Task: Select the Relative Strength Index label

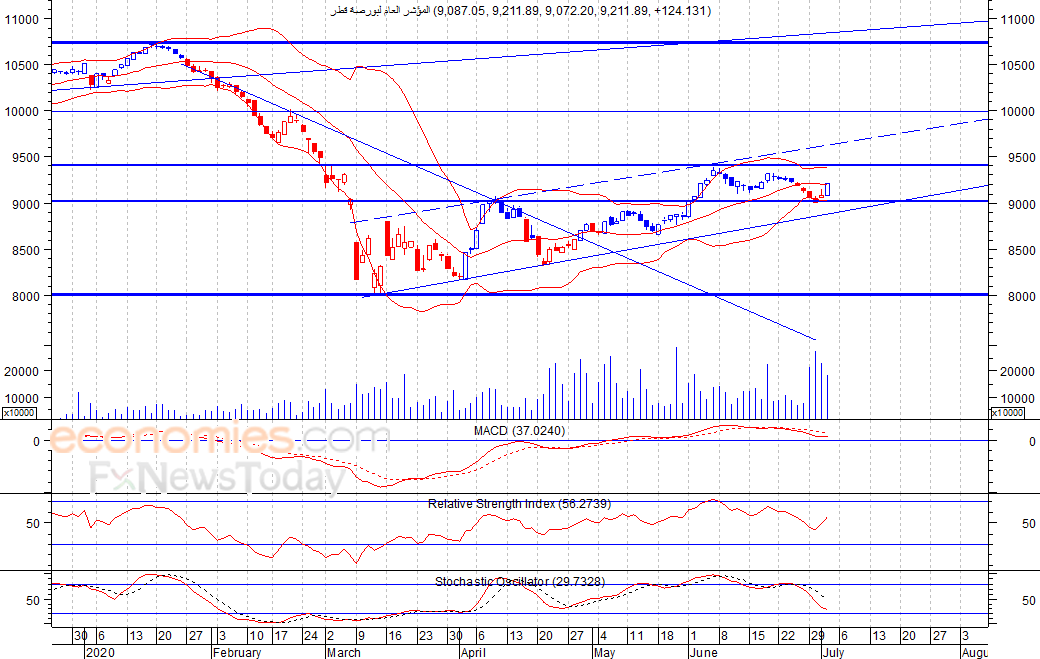Action: click(x=519, y=504)
